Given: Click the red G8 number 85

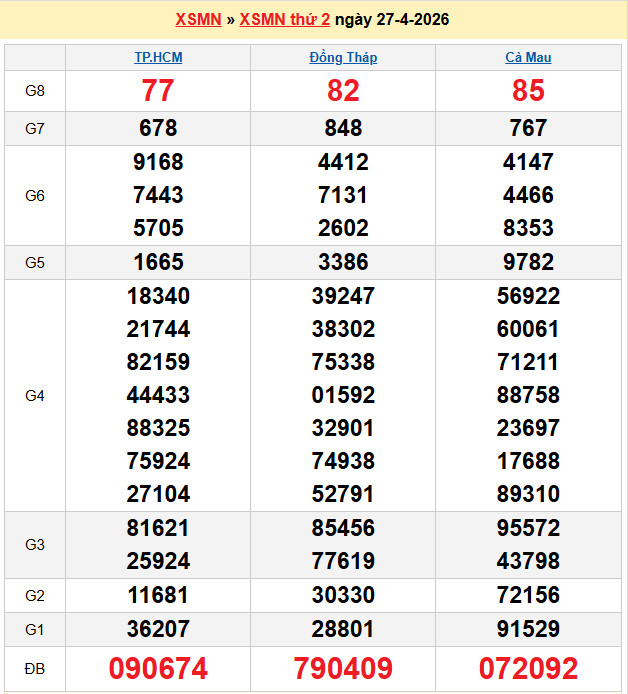Looking at the screenshot, I should [528, 91].
